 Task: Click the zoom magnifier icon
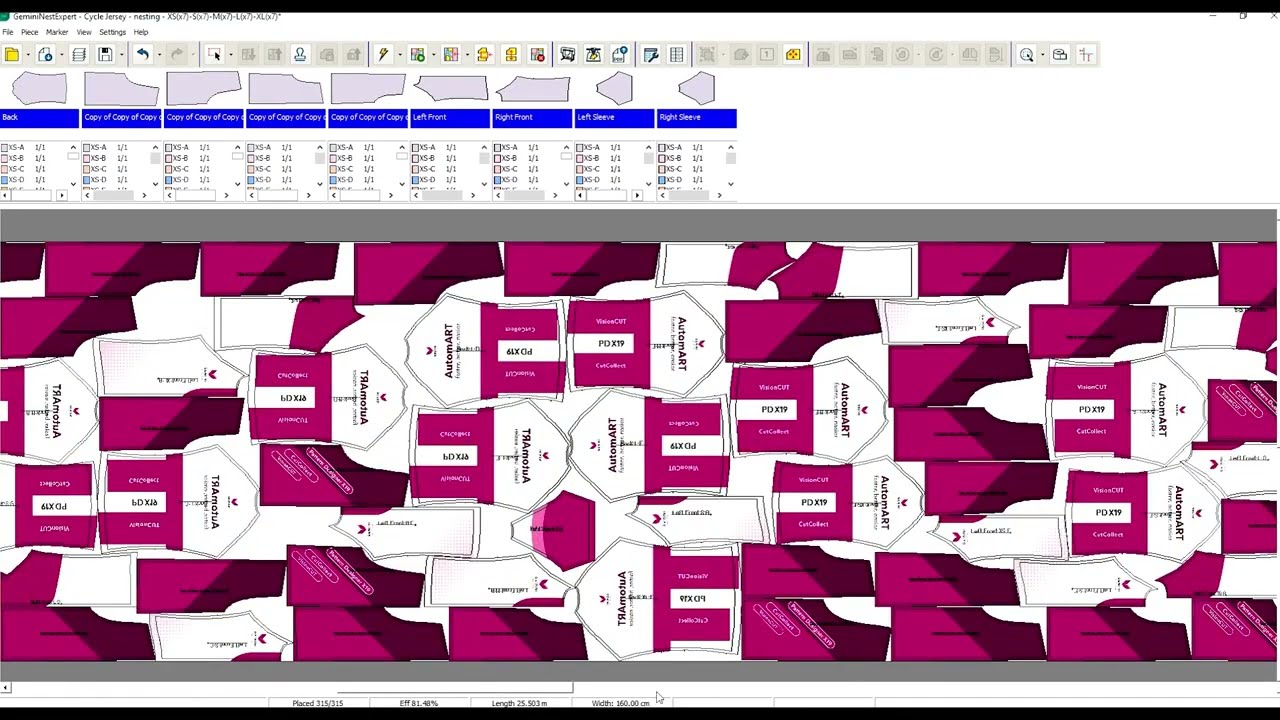(x=1026, y=55)
